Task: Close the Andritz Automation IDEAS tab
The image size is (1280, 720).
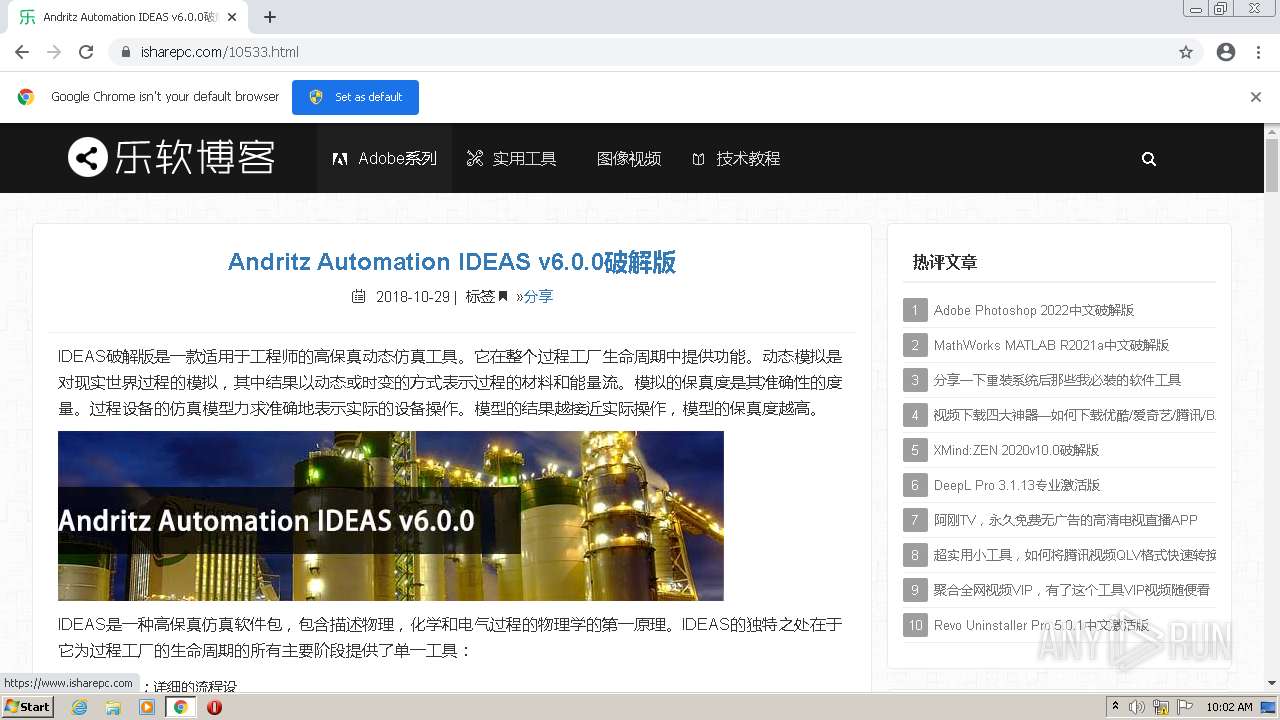Action: (232, 17)
